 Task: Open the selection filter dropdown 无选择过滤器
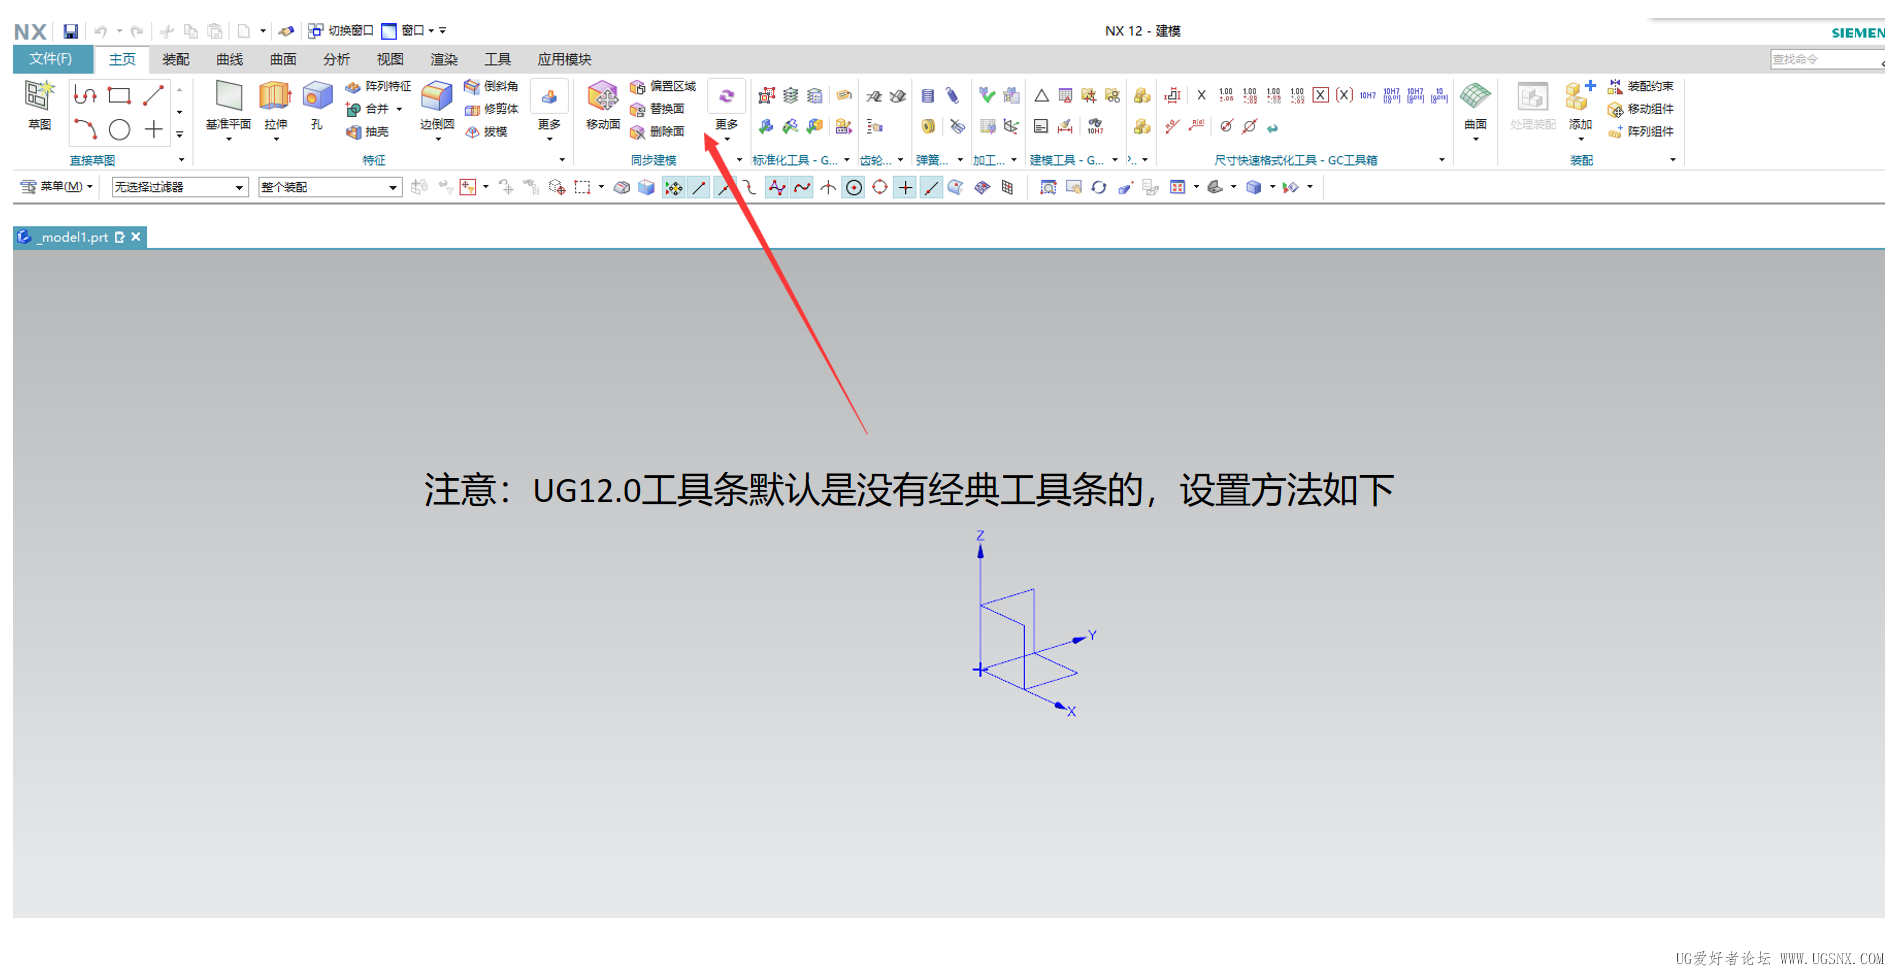[180, 187]
